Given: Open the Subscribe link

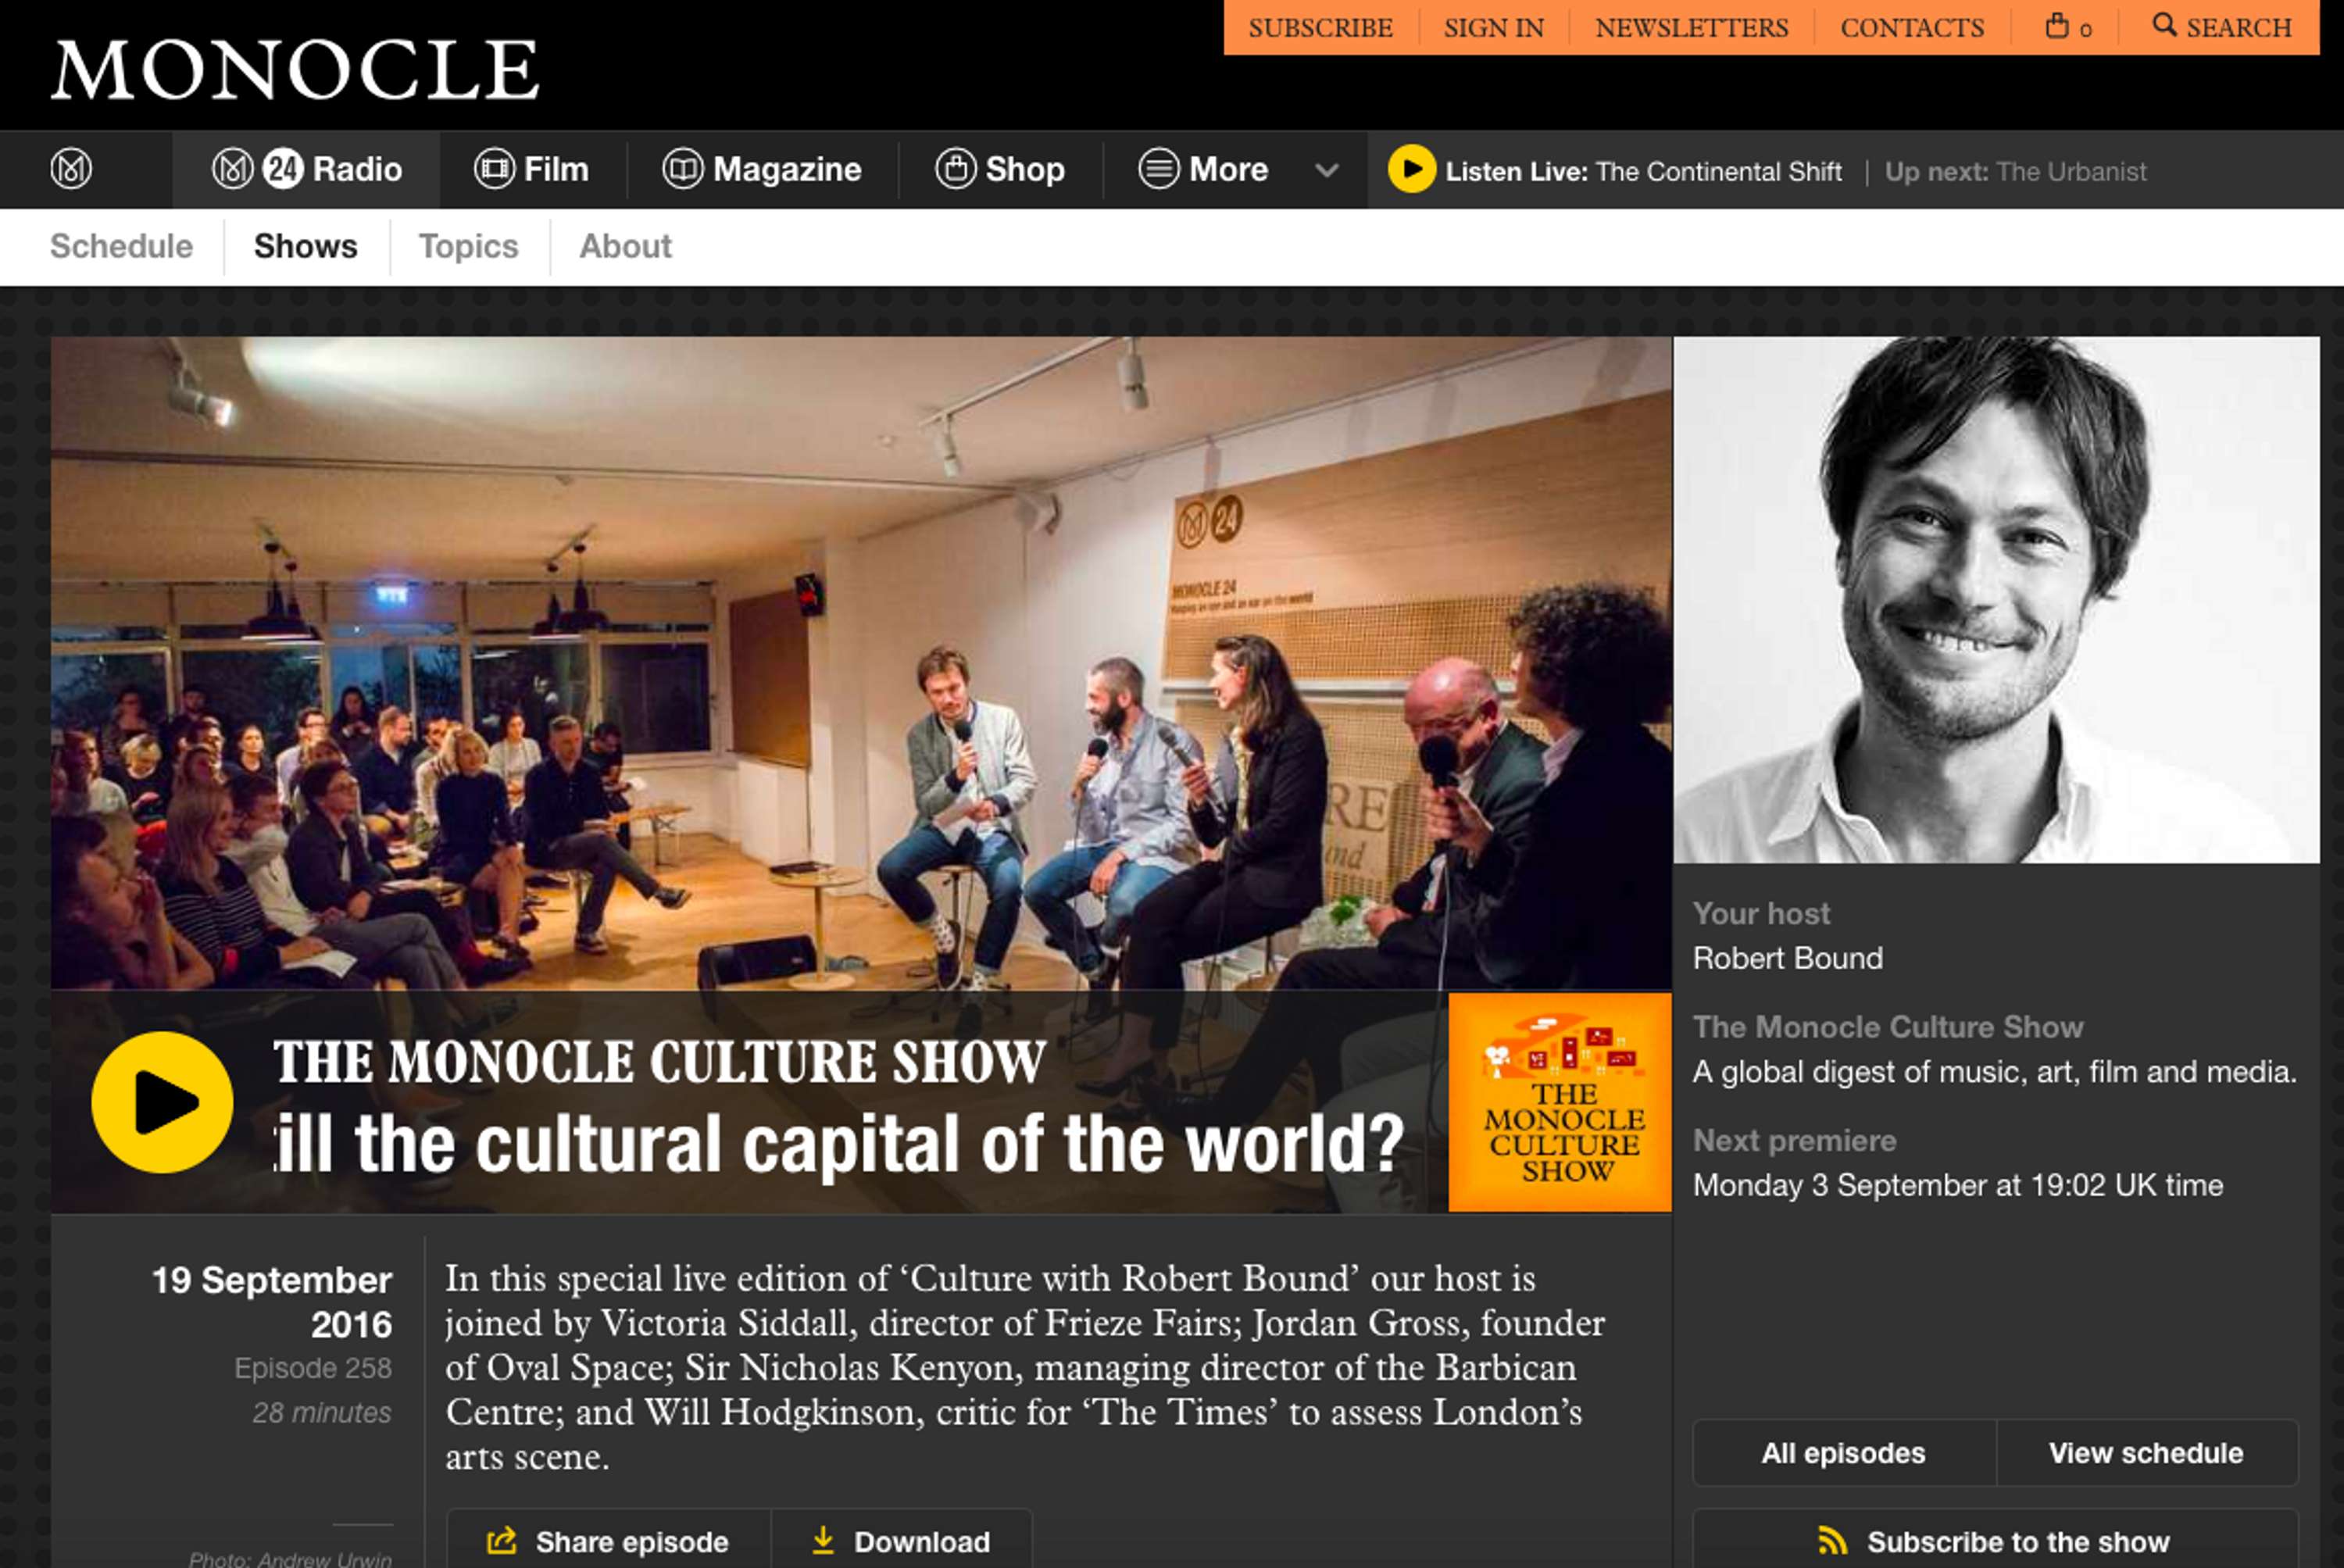Looking at the screenshot, I should [x=1320, y=28].
